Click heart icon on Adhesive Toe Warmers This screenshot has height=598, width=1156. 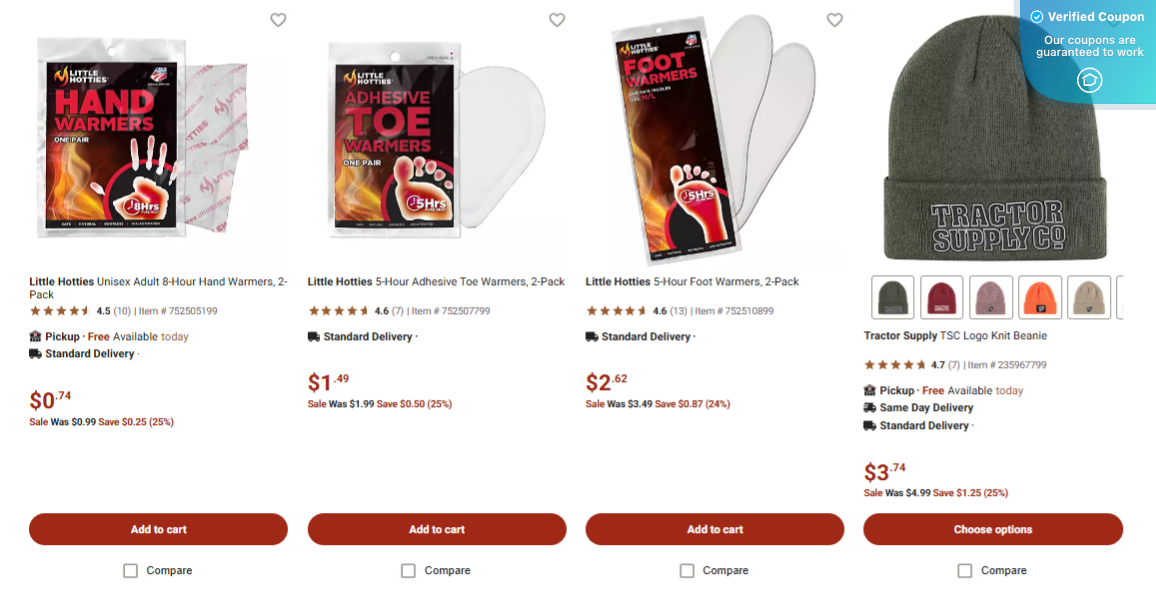(x=557, y=20)
